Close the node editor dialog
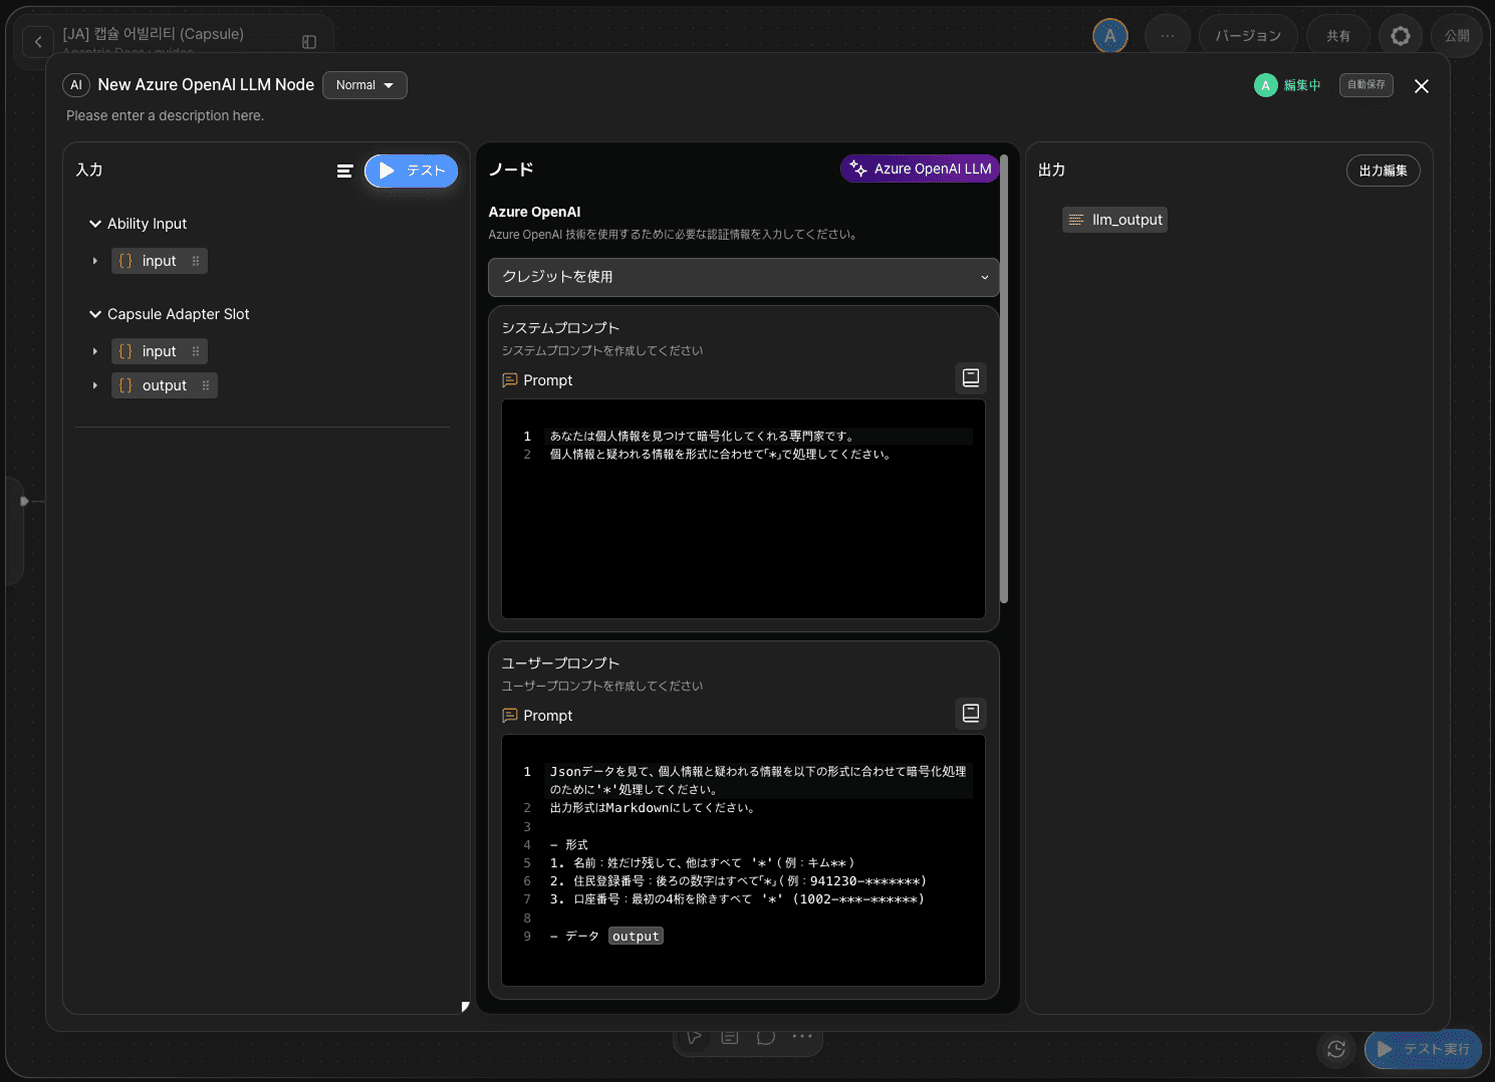 pos(1421,86)
